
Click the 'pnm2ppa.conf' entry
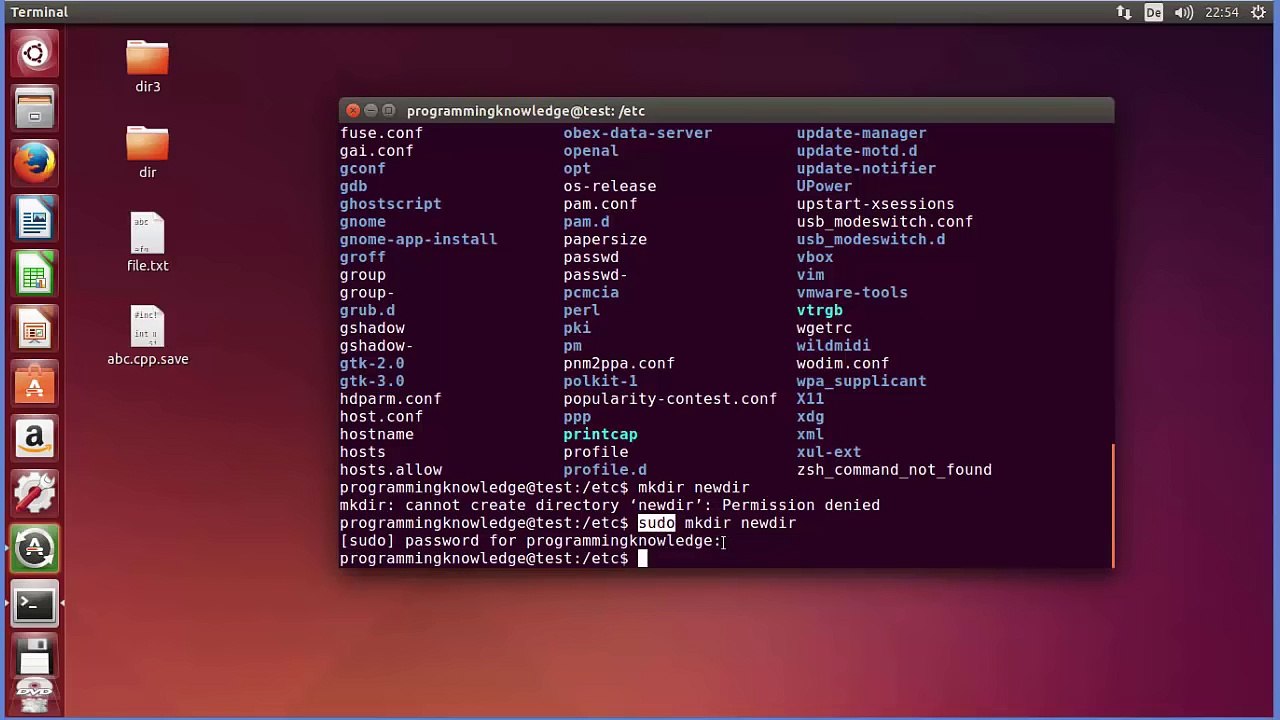point(618,363)
